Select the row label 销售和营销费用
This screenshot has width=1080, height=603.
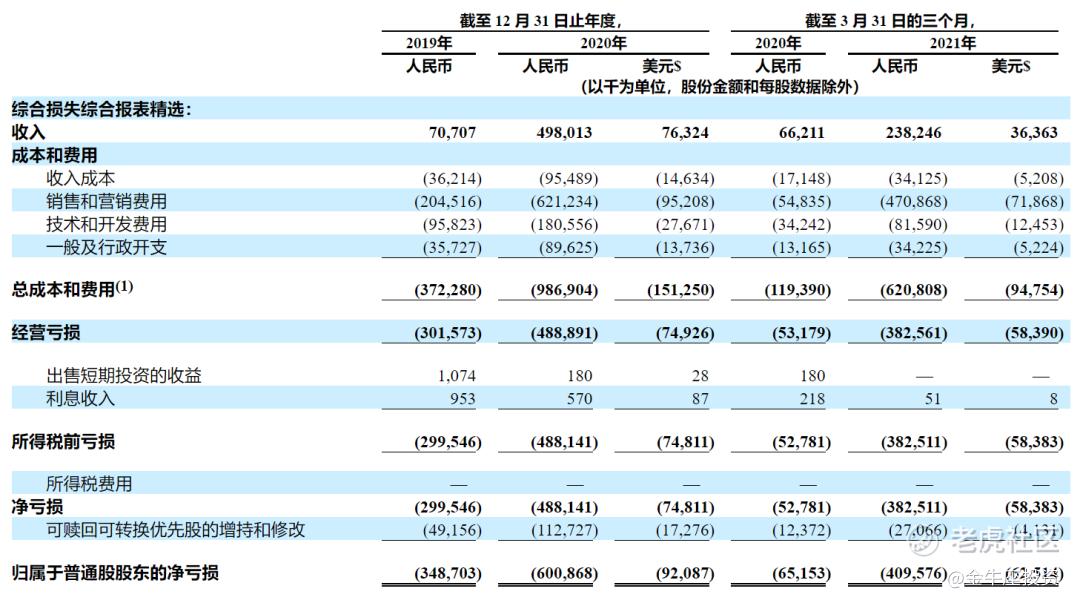107,201
